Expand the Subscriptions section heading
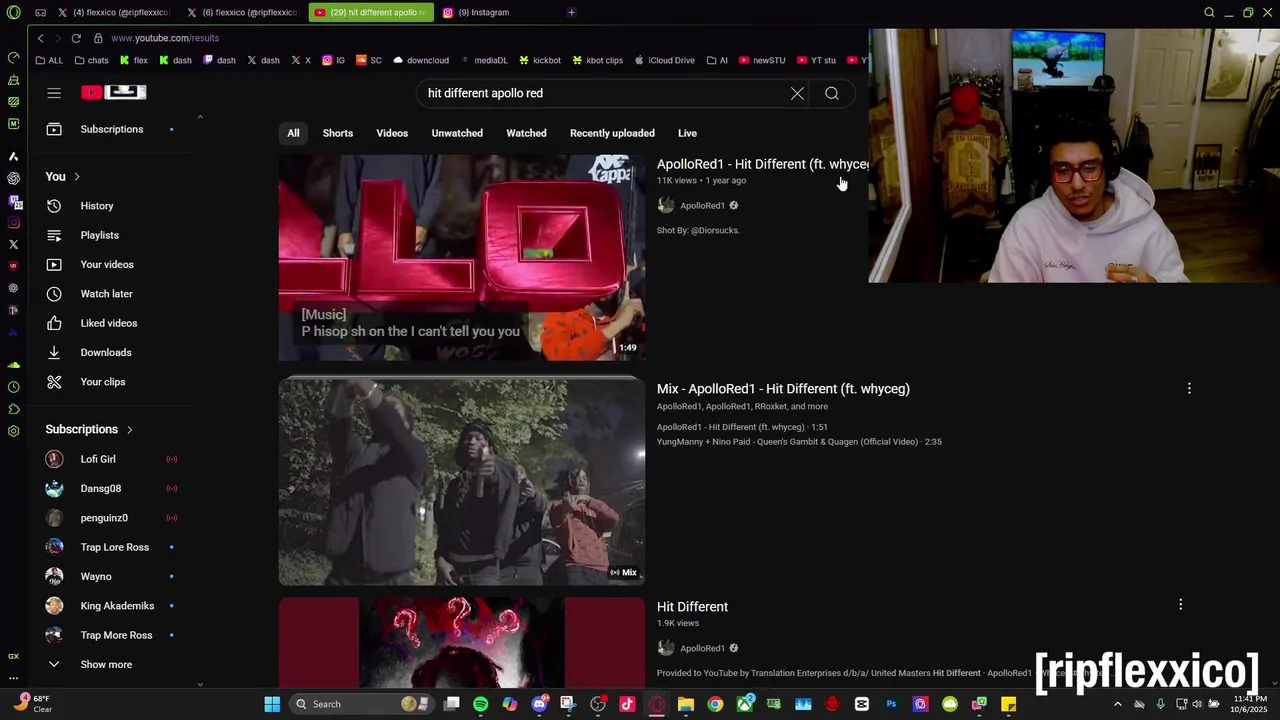Viewport: 1280px width, 720px height. pos(89,429)
